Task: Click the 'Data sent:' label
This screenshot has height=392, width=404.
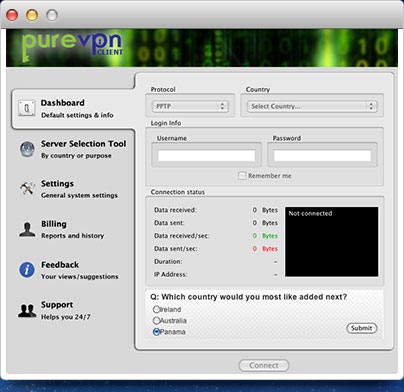Action: pyautogui.click(x=169, y=223)
